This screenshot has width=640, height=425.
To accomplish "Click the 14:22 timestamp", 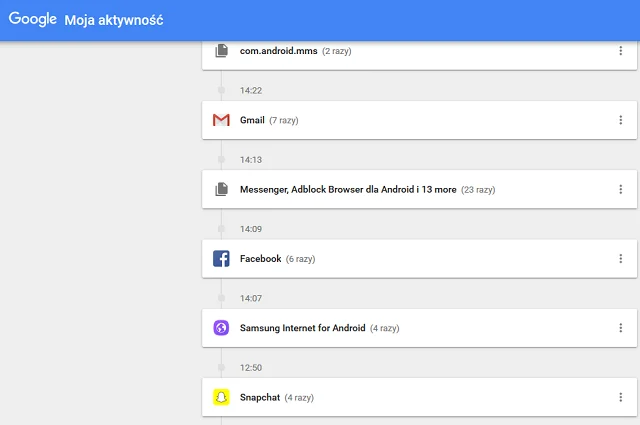I will pyautogui.click(x=251, y=91).
